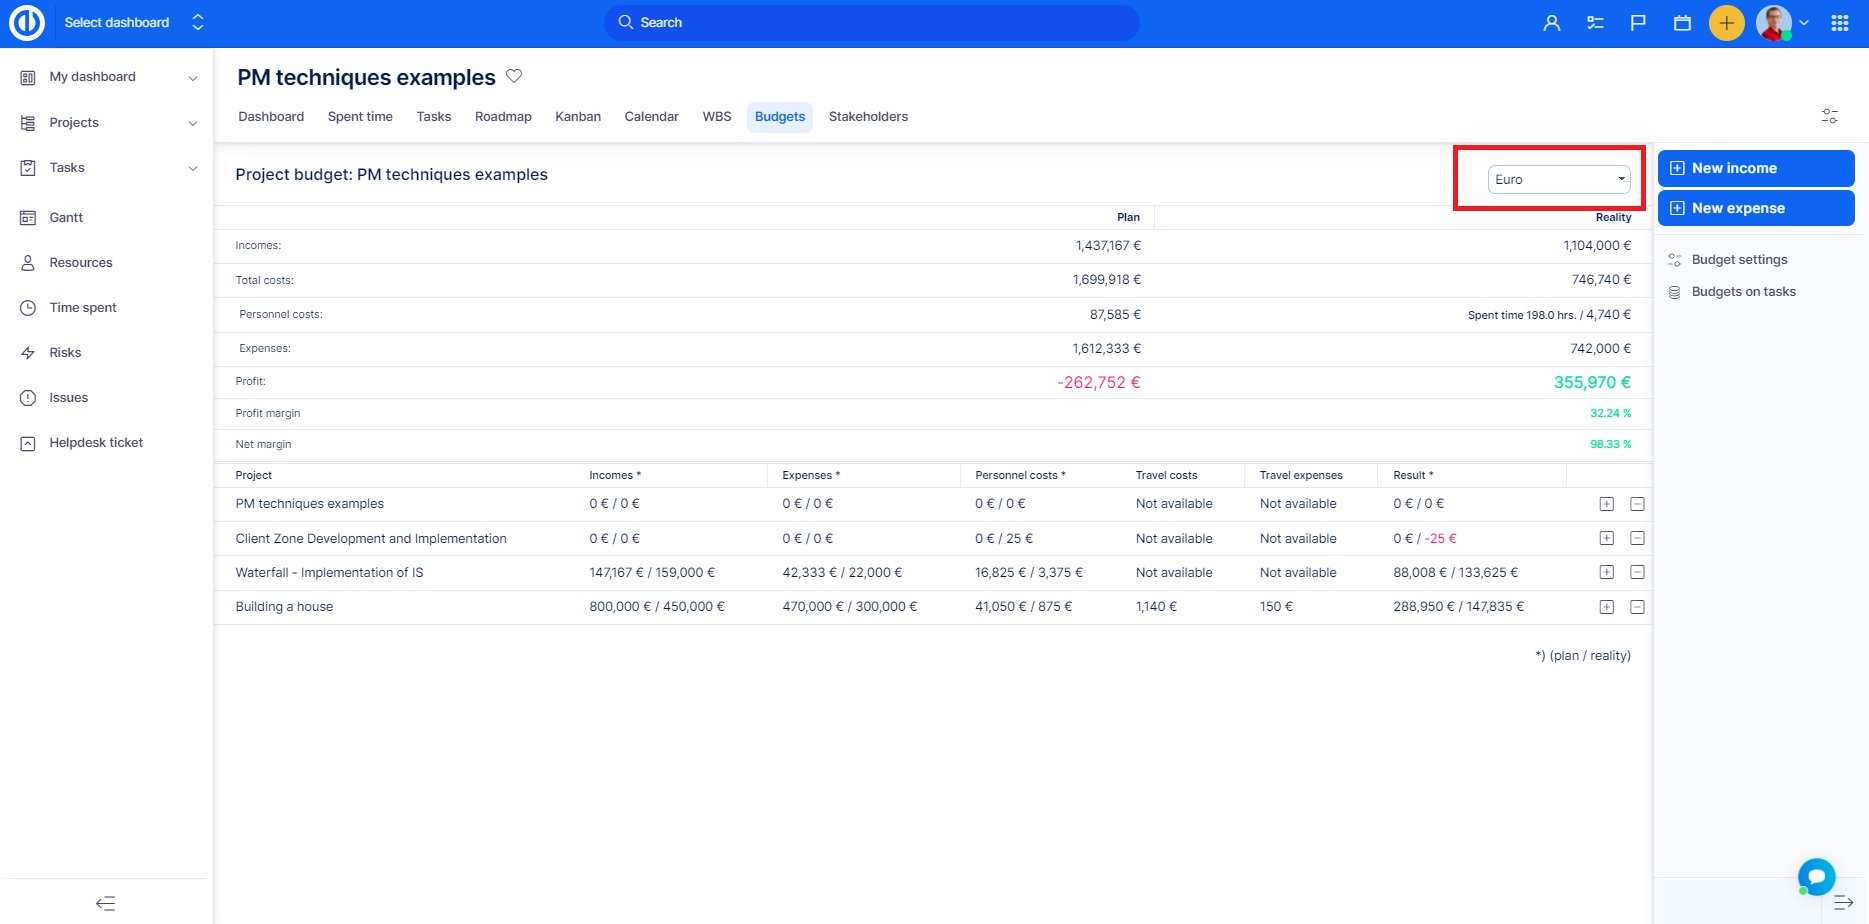Click the heart favorite icon beside project title
Image resolution: width=1869 pixels, height=924 pixels.
(514, 76)
